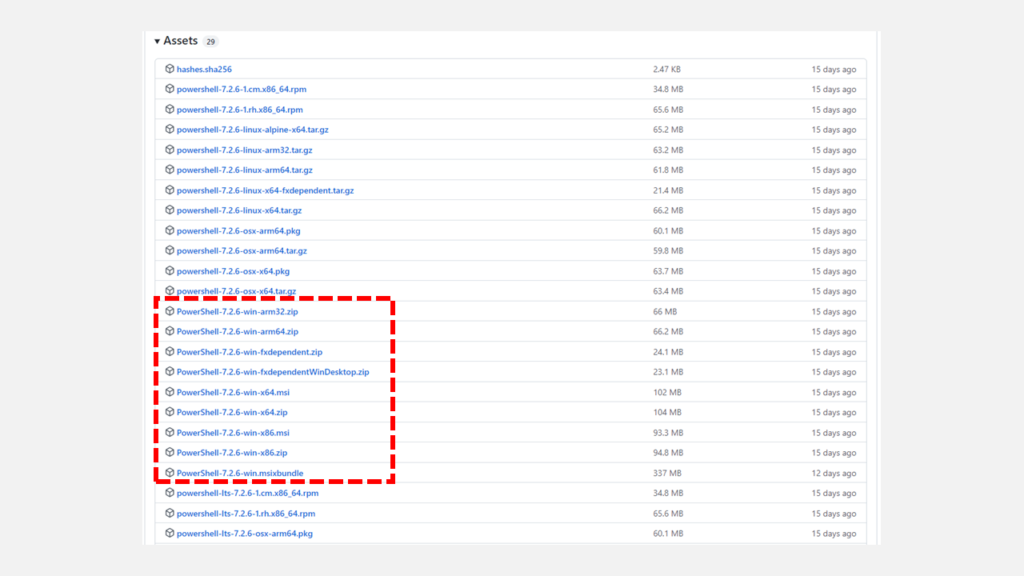Download the PowerShell-7.2.6-win-x64.msi installer
The height and width of the screenshot is (576, 1024).
tap(233, 392)
